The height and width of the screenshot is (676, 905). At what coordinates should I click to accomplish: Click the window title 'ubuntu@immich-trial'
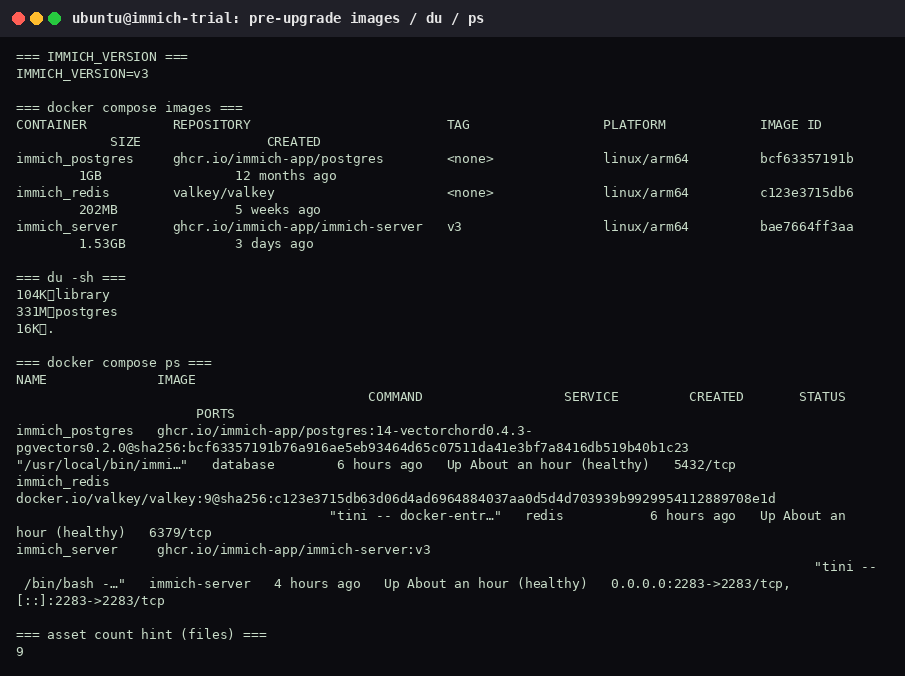pyautogui.click(x=155, y=18)
